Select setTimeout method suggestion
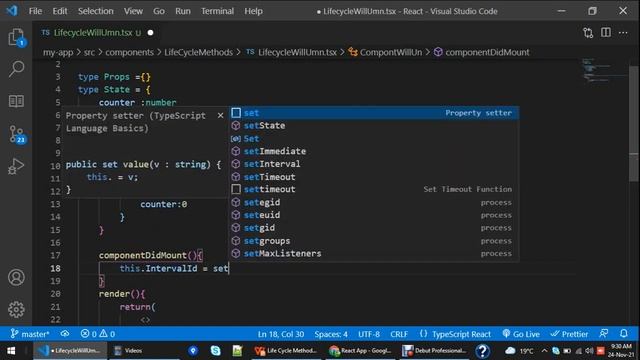The width and height of the screenshot is (640, 360). 374,177
